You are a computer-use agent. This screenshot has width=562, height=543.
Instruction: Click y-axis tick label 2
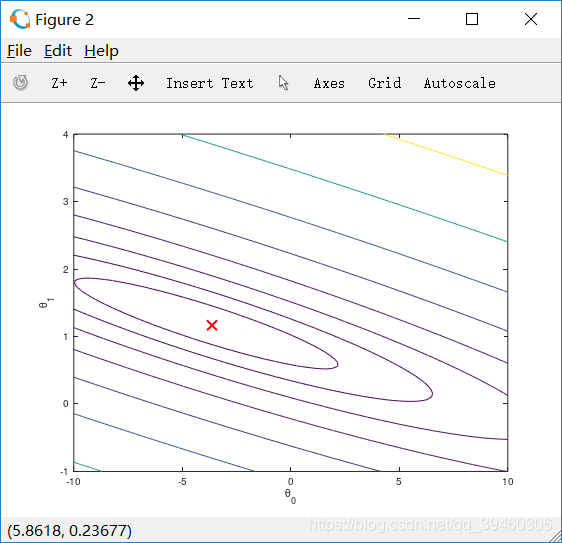[66, 270]
